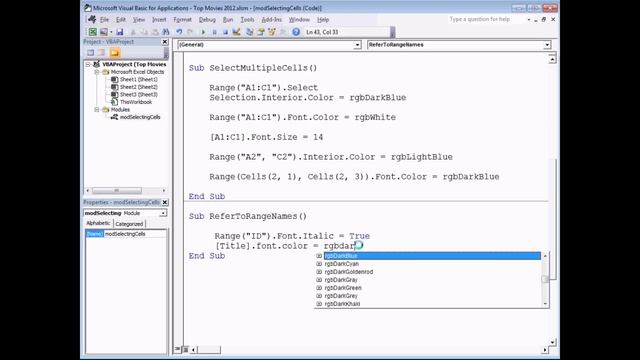
Task: Click the VBA application icon in menu bar
Action: (x=92, y=19)
